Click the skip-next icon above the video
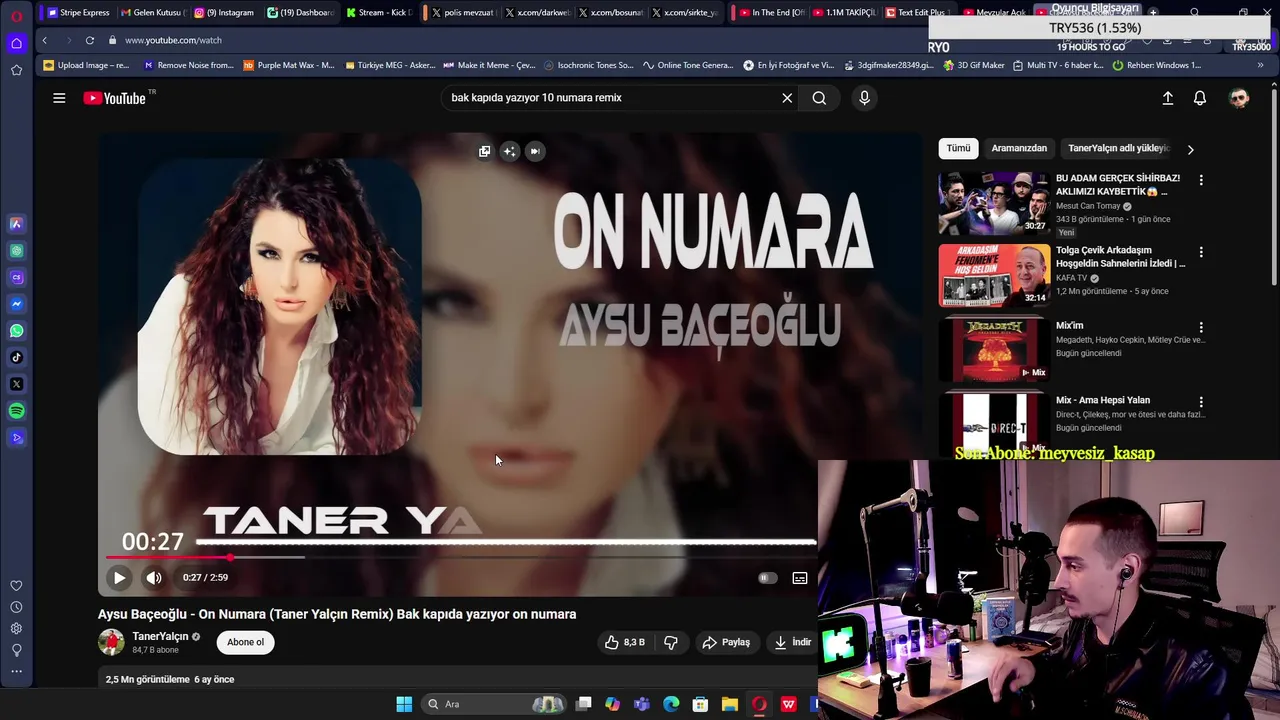Image resolution: width=1280 pixels, height=720 pixels. tap(535, 151)
